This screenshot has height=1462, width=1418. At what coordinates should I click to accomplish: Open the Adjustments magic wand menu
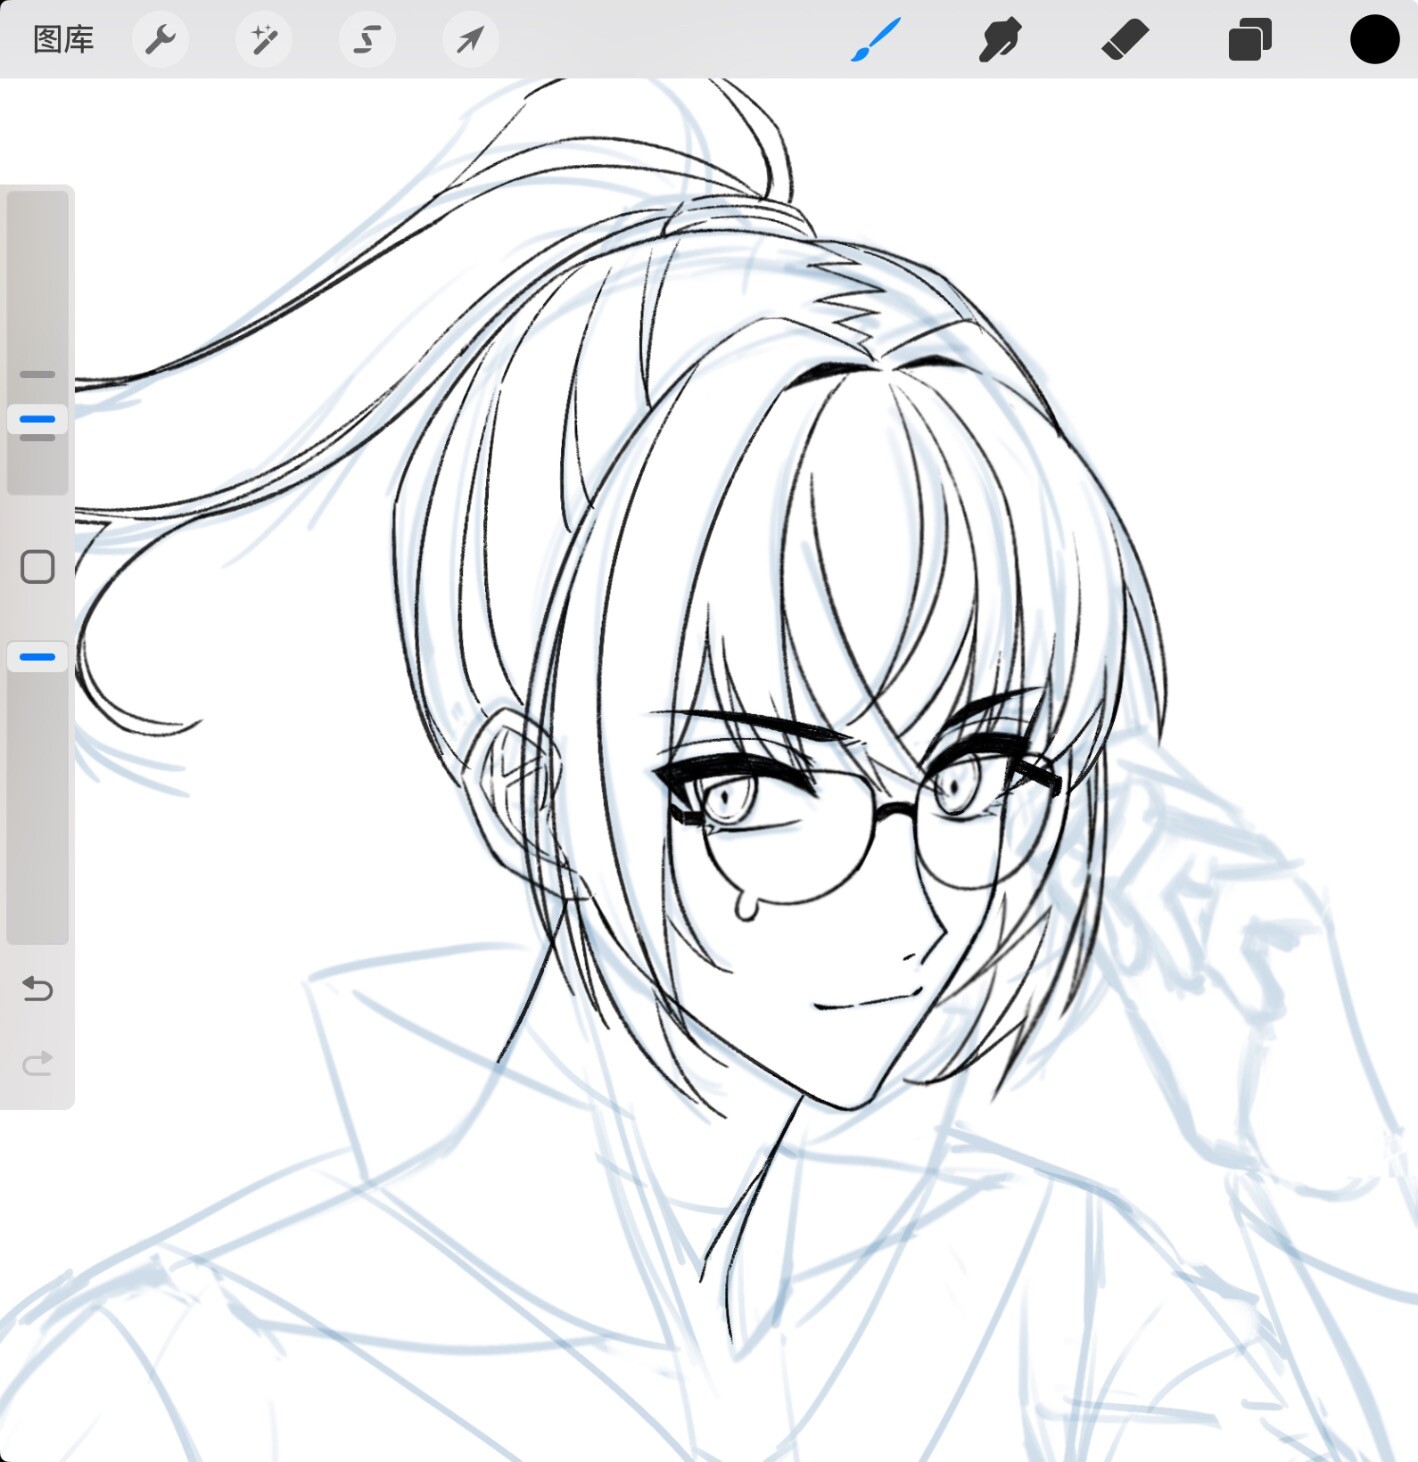click(x=264, y=40)
